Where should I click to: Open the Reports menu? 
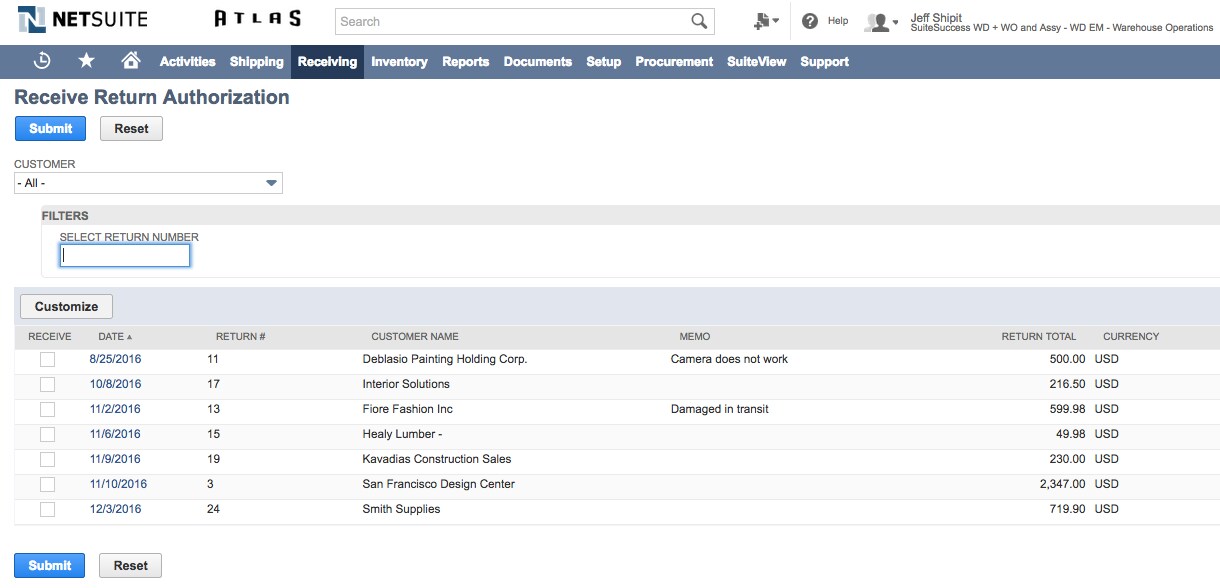click(466, 61)
